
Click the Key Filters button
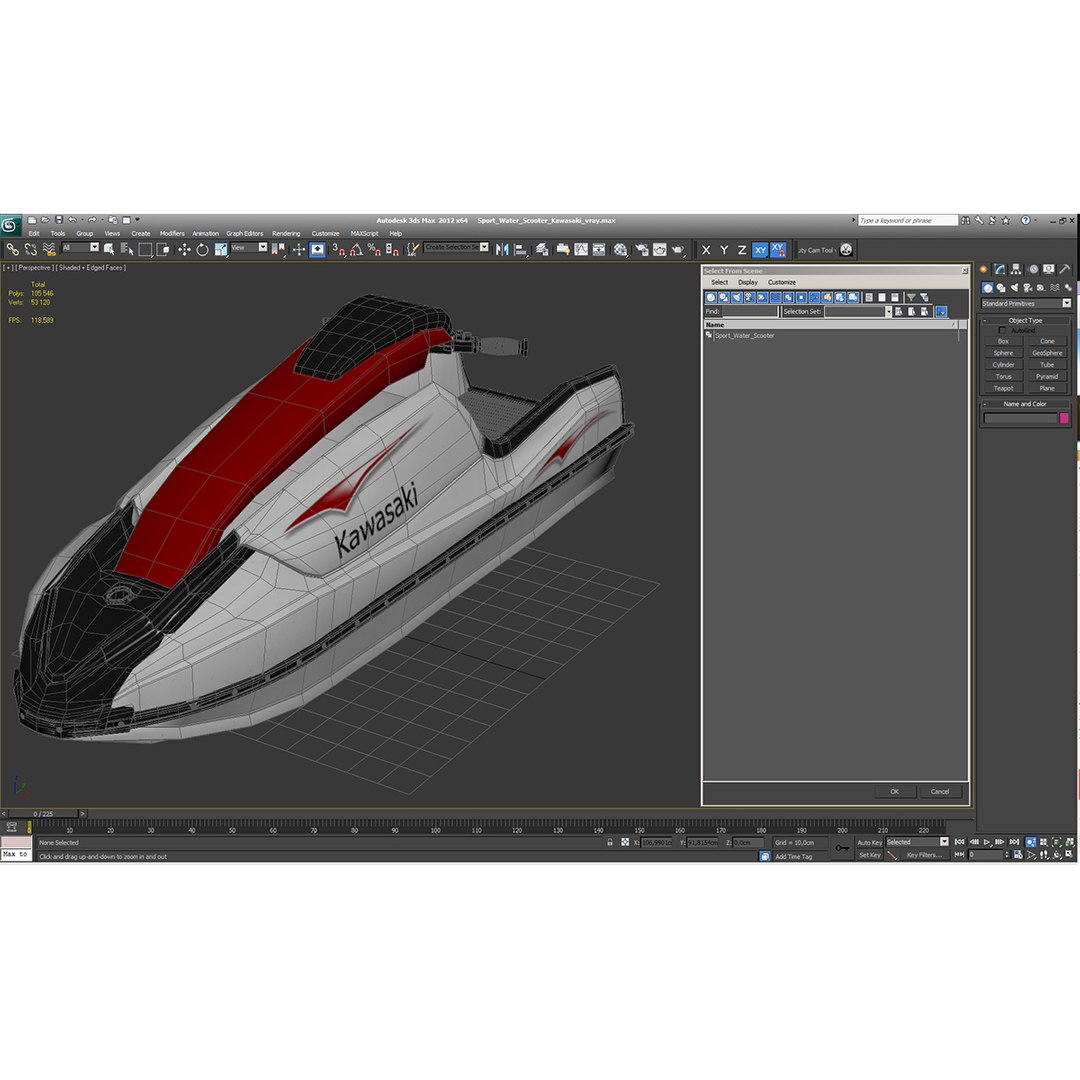(924, 855)
